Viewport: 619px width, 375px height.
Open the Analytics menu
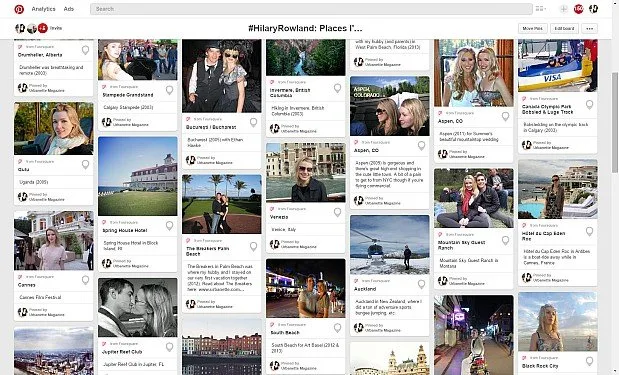tap(43, 9)
